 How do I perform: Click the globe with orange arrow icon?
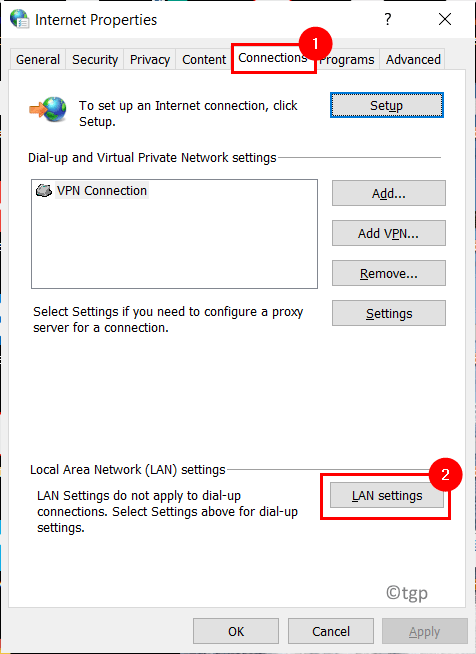tap(48, 109)
